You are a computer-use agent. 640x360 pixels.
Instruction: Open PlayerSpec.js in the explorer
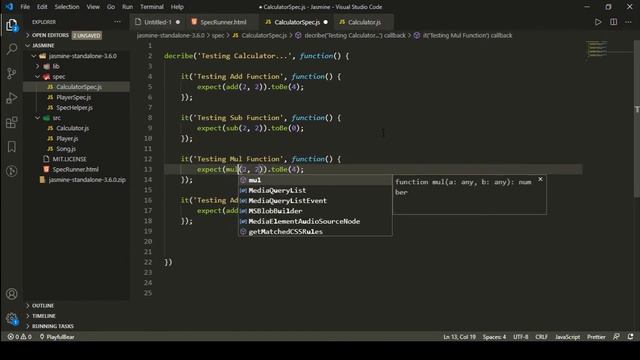pyautogui.click(x=73, y=97)
